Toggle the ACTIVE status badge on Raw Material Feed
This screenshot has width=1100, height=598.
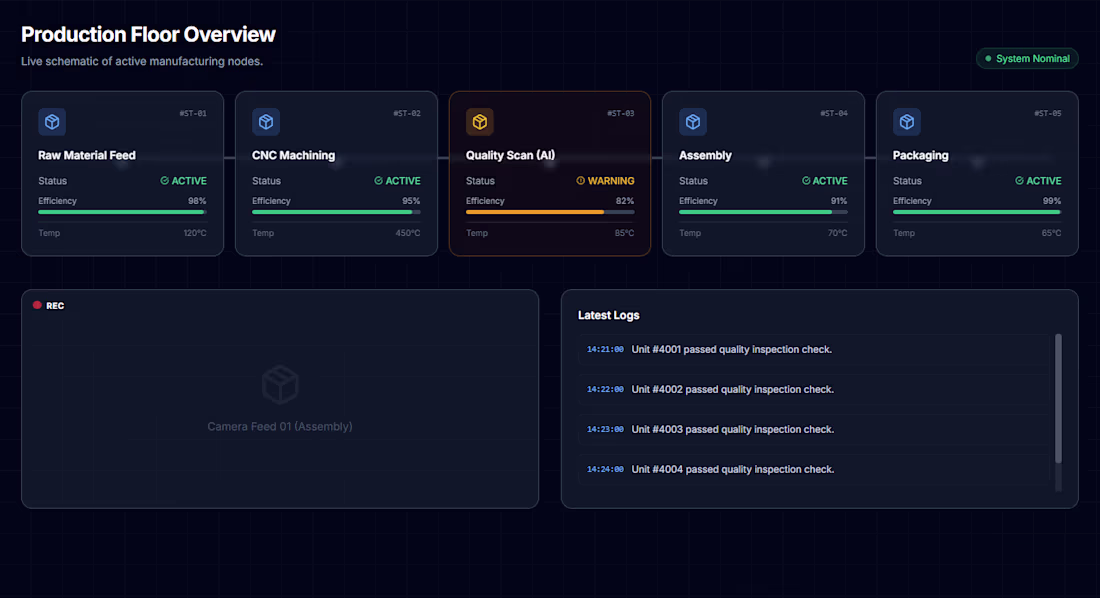pos(183,181)
